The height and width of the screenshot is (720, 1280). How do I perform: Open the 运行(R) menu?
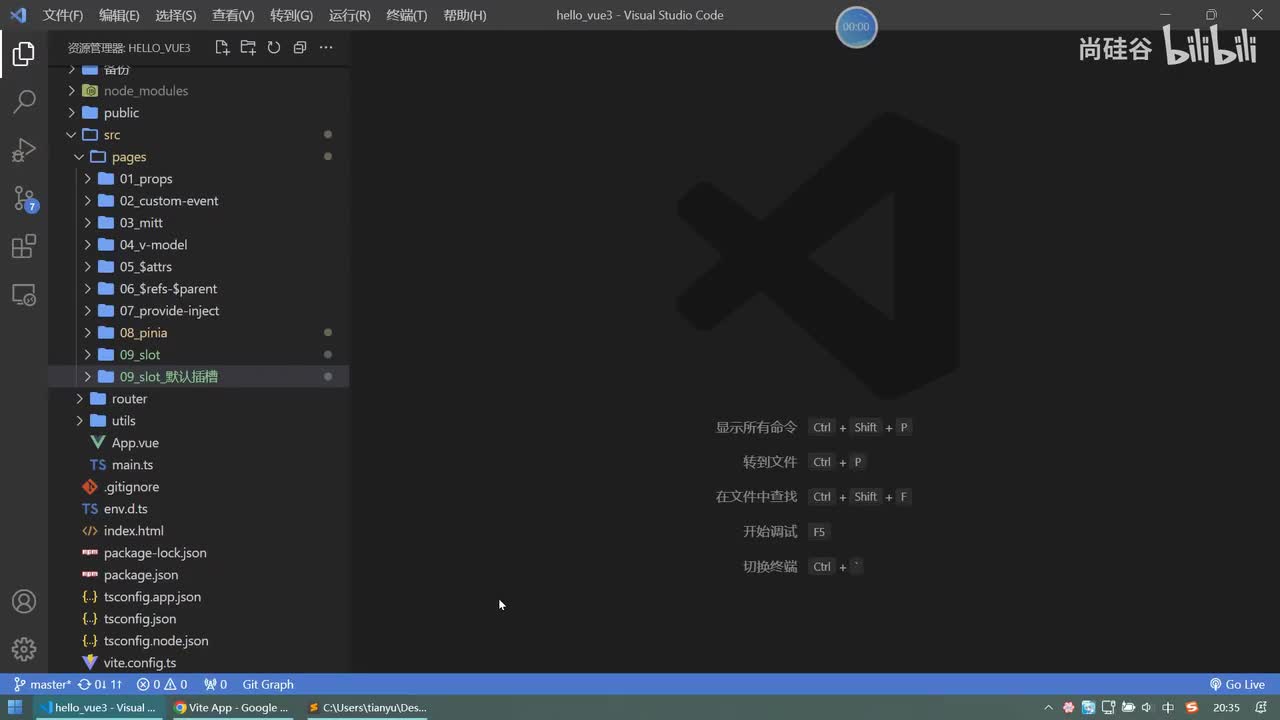coord(349,15)
